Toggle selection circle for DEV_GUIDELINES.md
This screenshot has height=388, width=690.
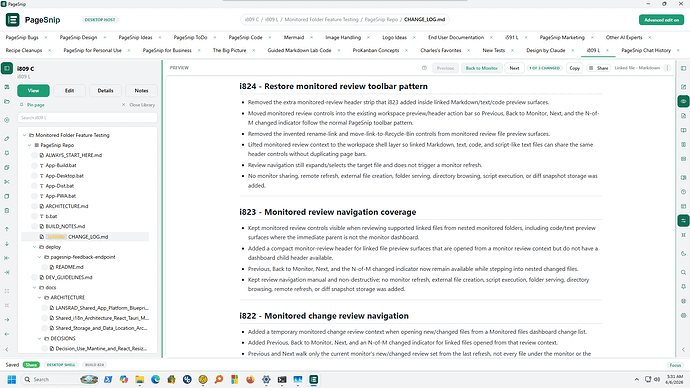[x=34, y=278]
